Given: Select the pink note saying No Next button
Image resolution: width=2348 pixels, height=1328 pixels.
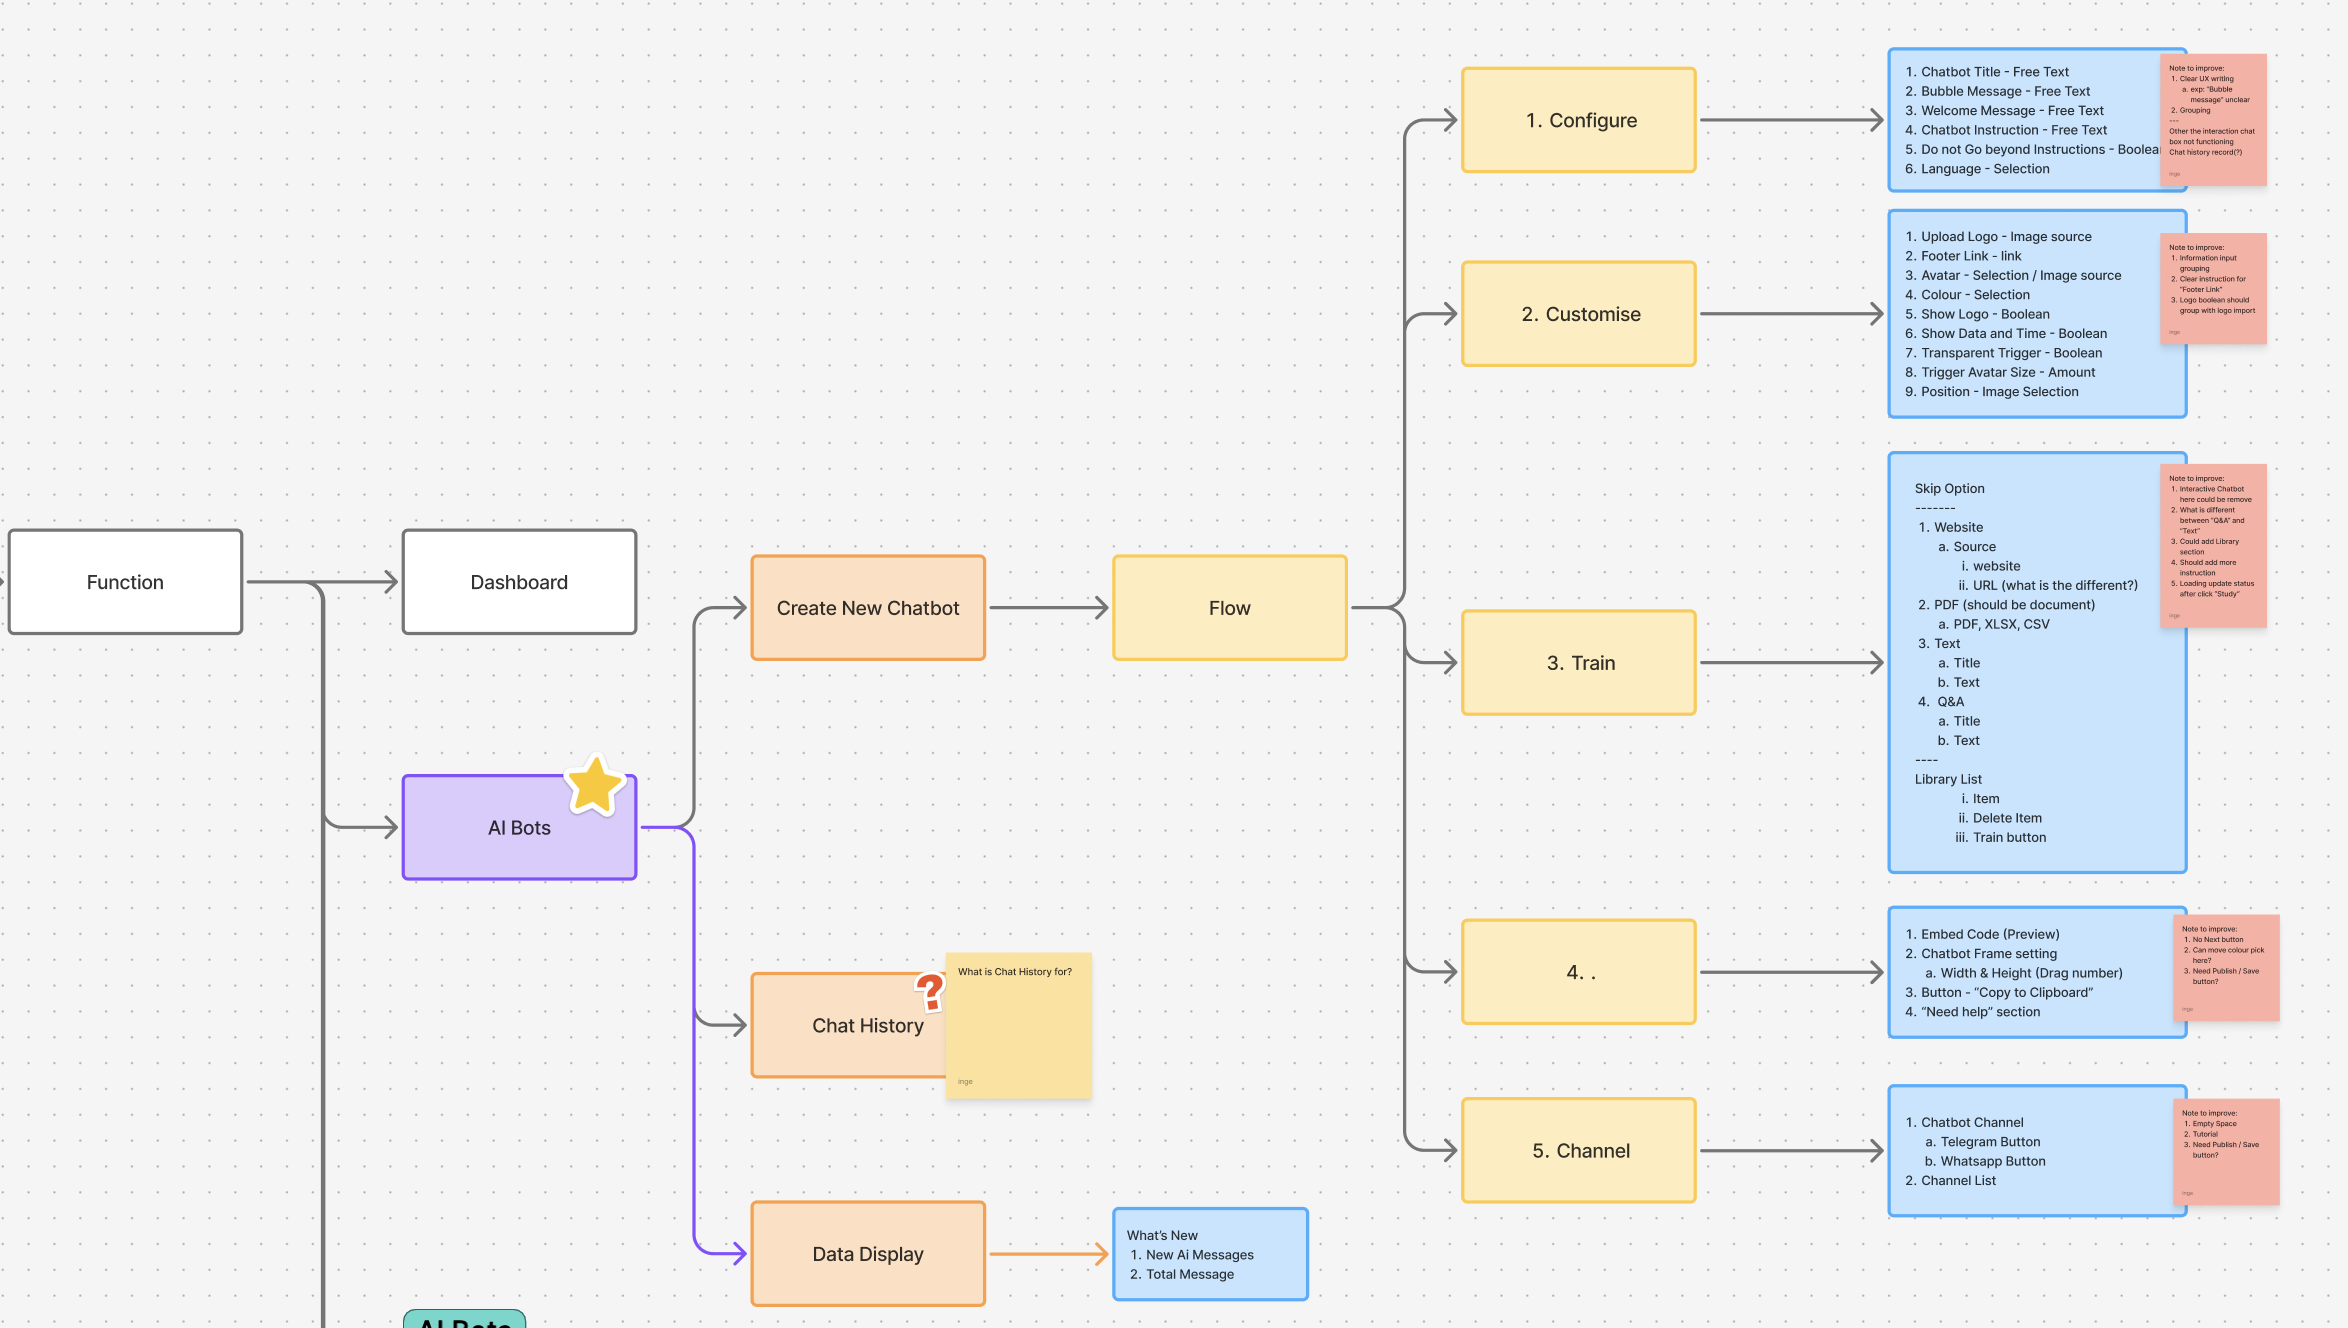Looking at the screenshot, I should [x=2226, y=968].
